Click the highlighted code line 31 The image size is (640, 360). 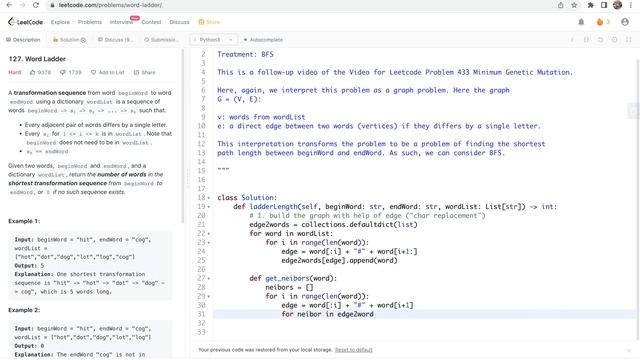point(424,314)
